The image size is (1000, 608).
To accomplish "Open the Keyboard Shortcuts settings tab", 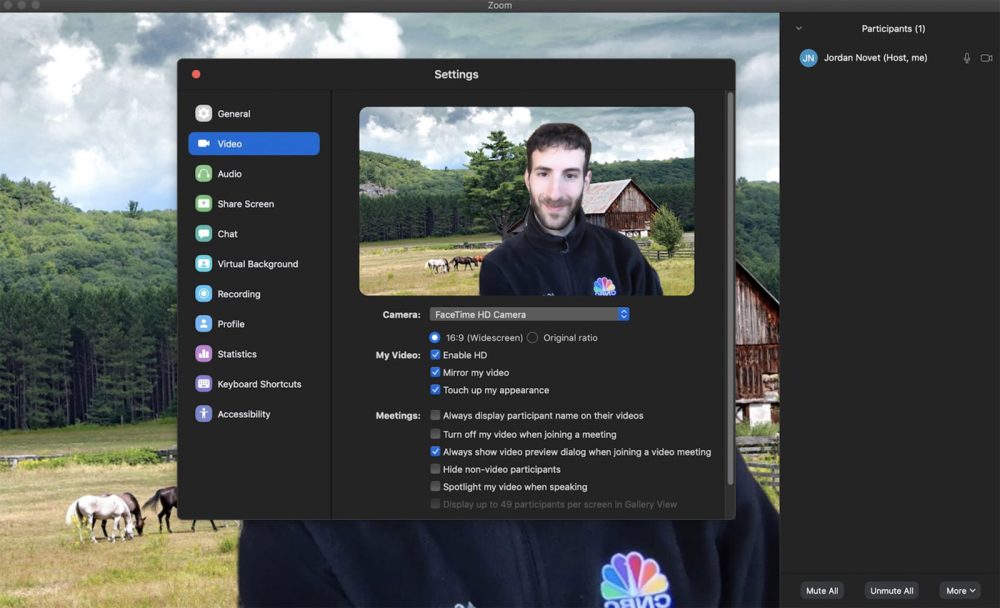I will pyautogui.click(x=258, y=384).
